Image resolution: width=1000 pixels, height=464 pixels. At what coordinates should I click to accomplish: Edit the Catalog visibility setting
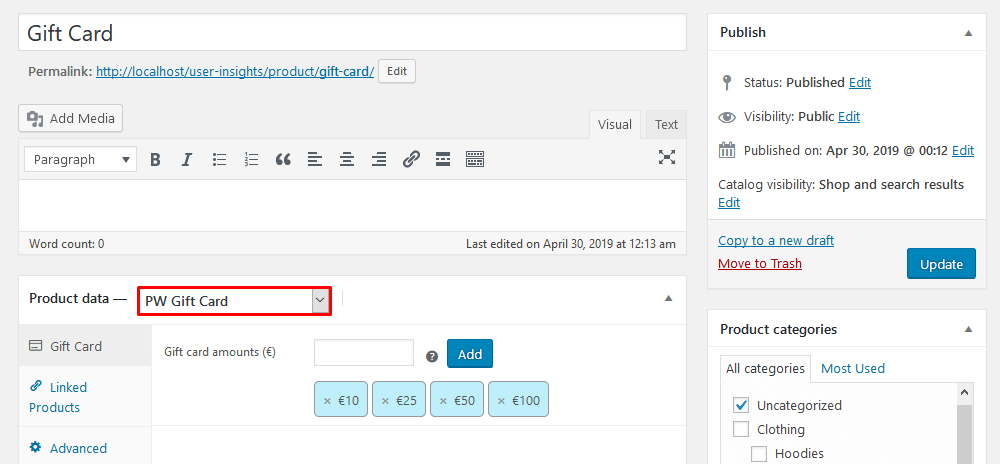tap(729, 203)
